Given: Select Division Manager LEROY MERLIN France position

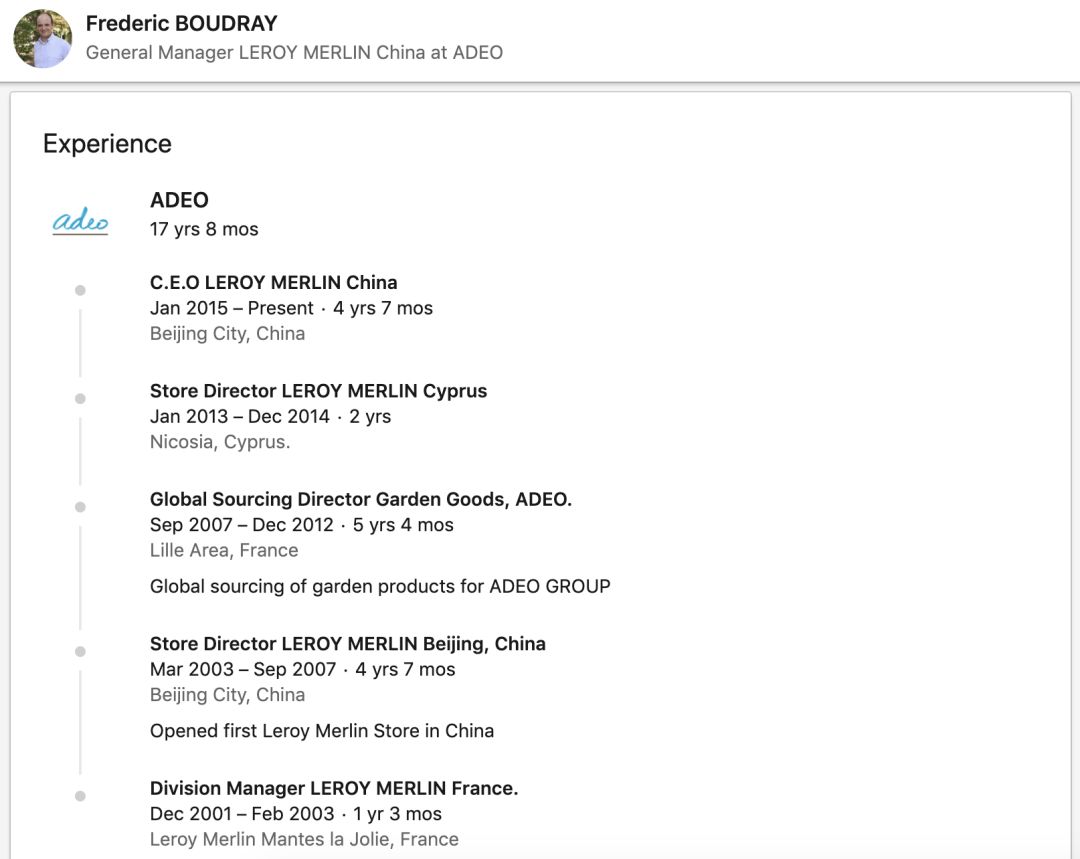Looking at the screenshot, I should (334, 788).
